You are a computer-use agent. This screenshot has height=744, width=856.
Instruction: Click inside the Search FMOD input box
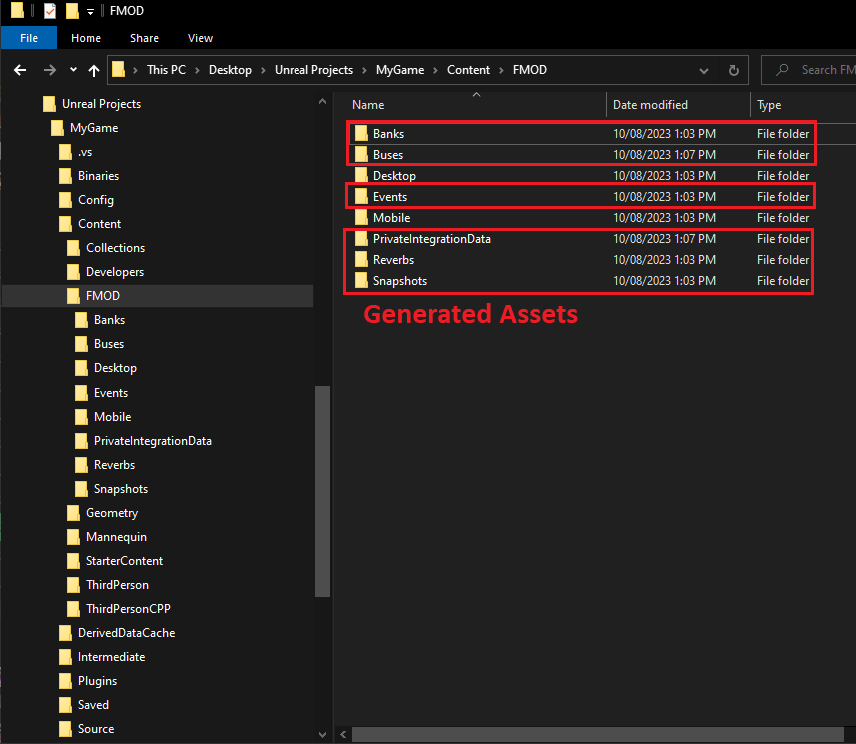822,70
